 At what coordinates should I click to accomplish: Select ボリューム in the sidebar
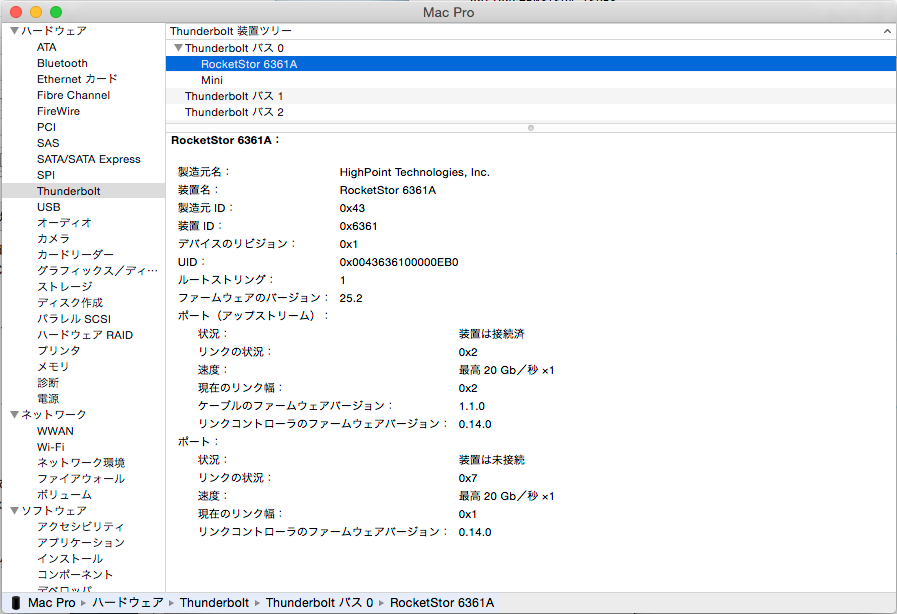pyautogui.click(x=64, y=494)
